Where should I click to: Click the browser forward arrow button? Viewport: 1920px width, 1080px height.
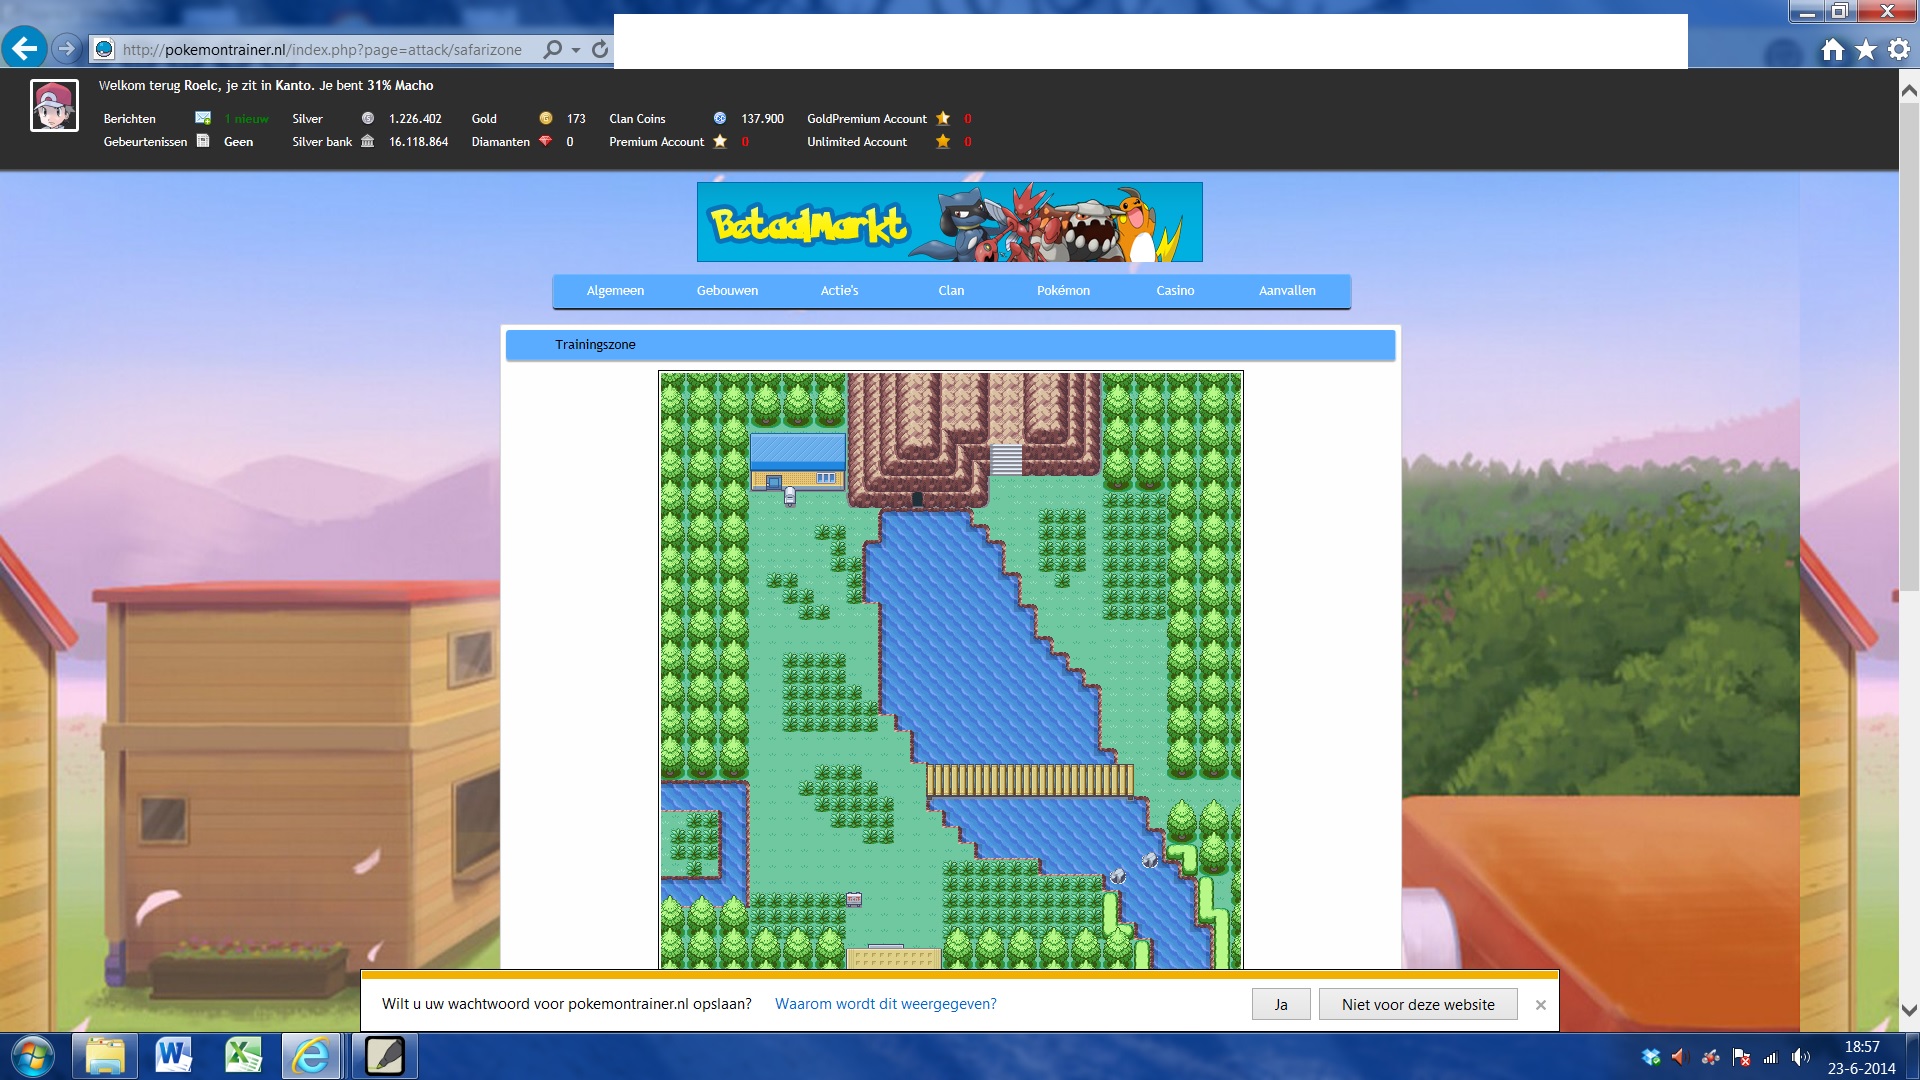click(66, 48)
